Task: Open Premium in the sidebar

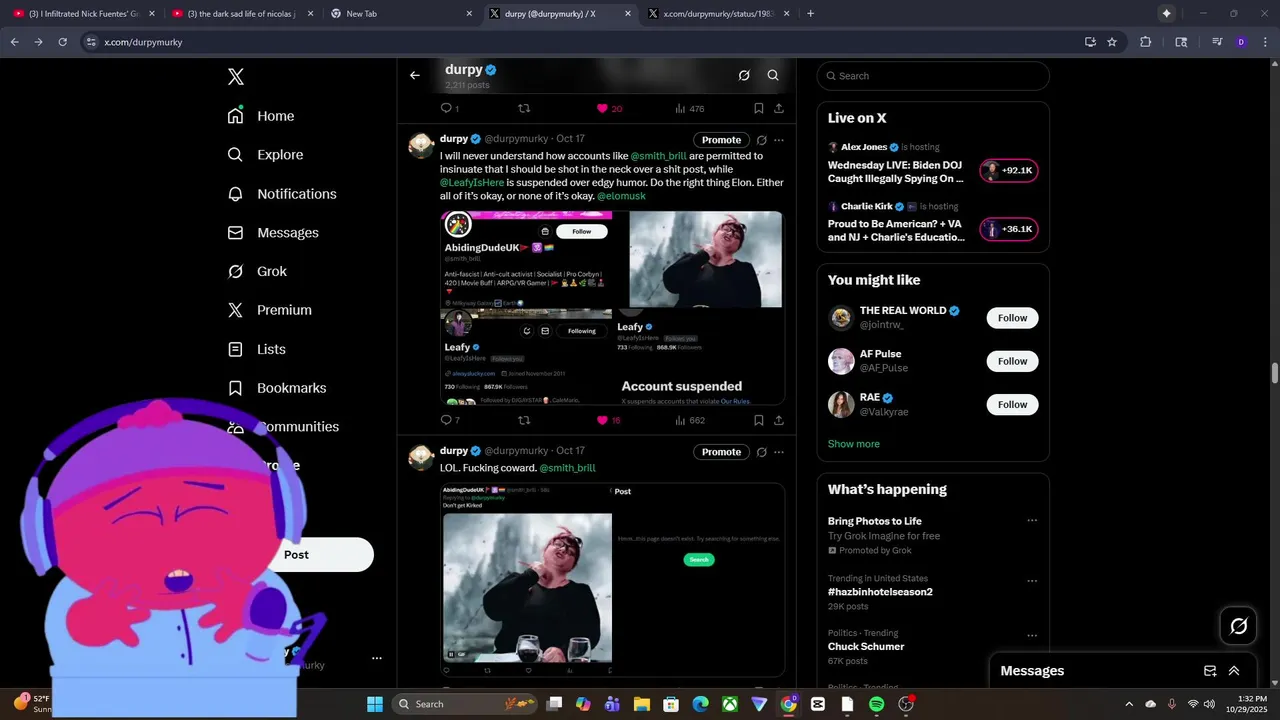Action: [x=270, y=310]
